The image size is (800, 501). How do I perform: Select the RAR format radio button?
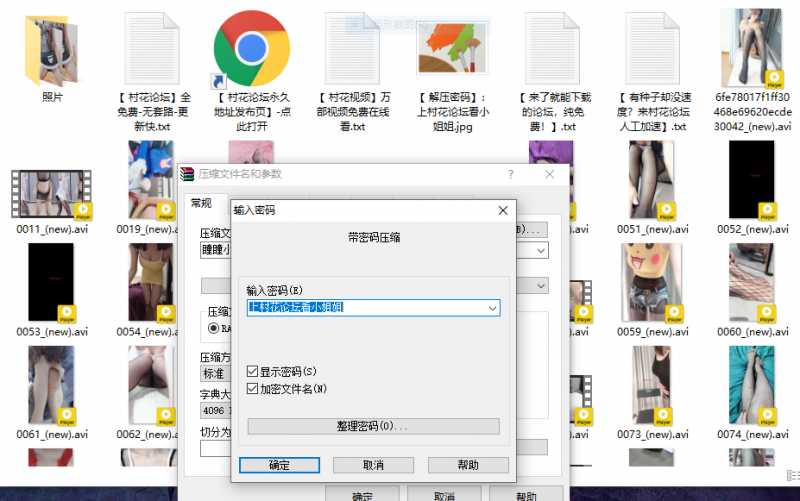[x=214, y=328]
